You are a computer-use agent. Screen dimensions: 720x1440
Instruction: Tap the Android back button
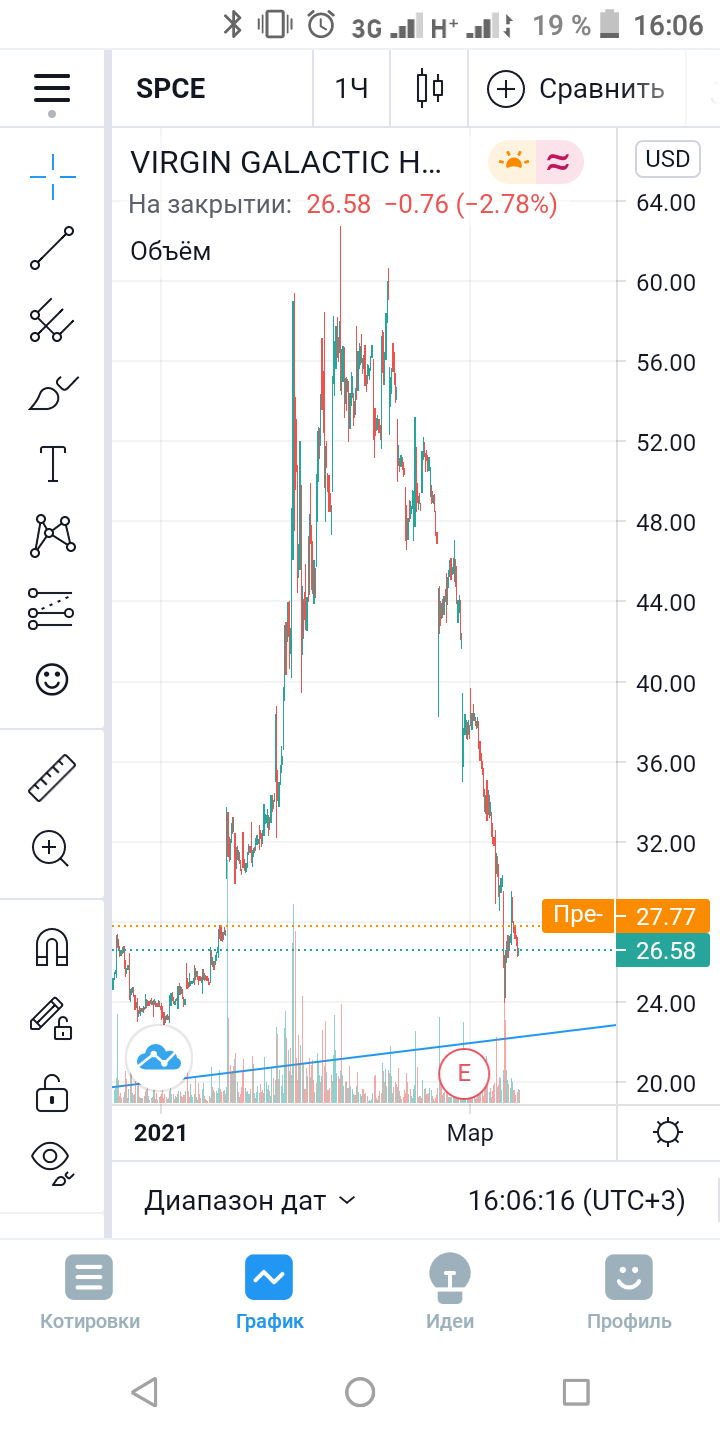point(144,1391)
